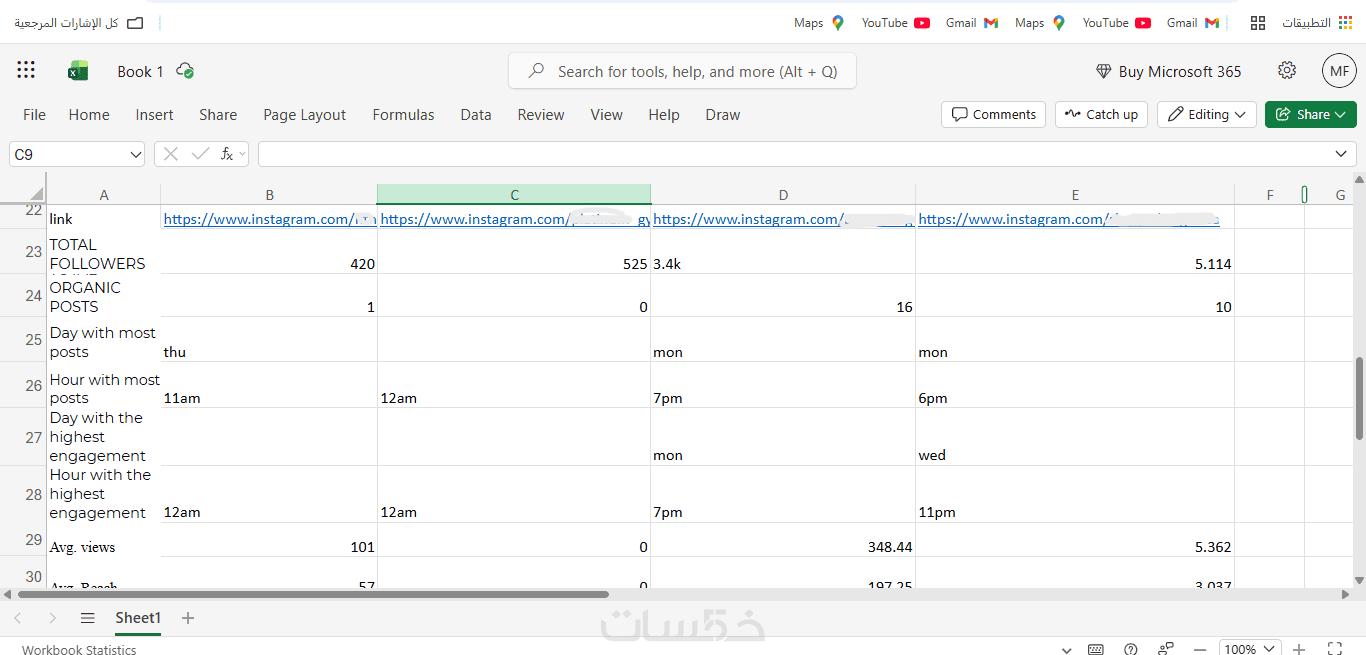Expand status bar options chevron

click(1066, 649)
